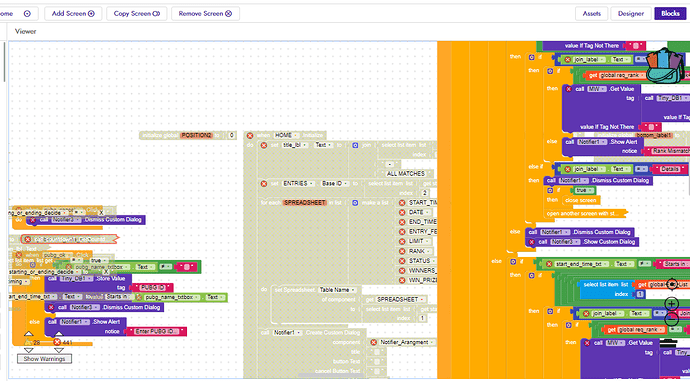Click the left vertical scrollbar thumb
This screenshot has height=381, width=690.
(4, 62)
